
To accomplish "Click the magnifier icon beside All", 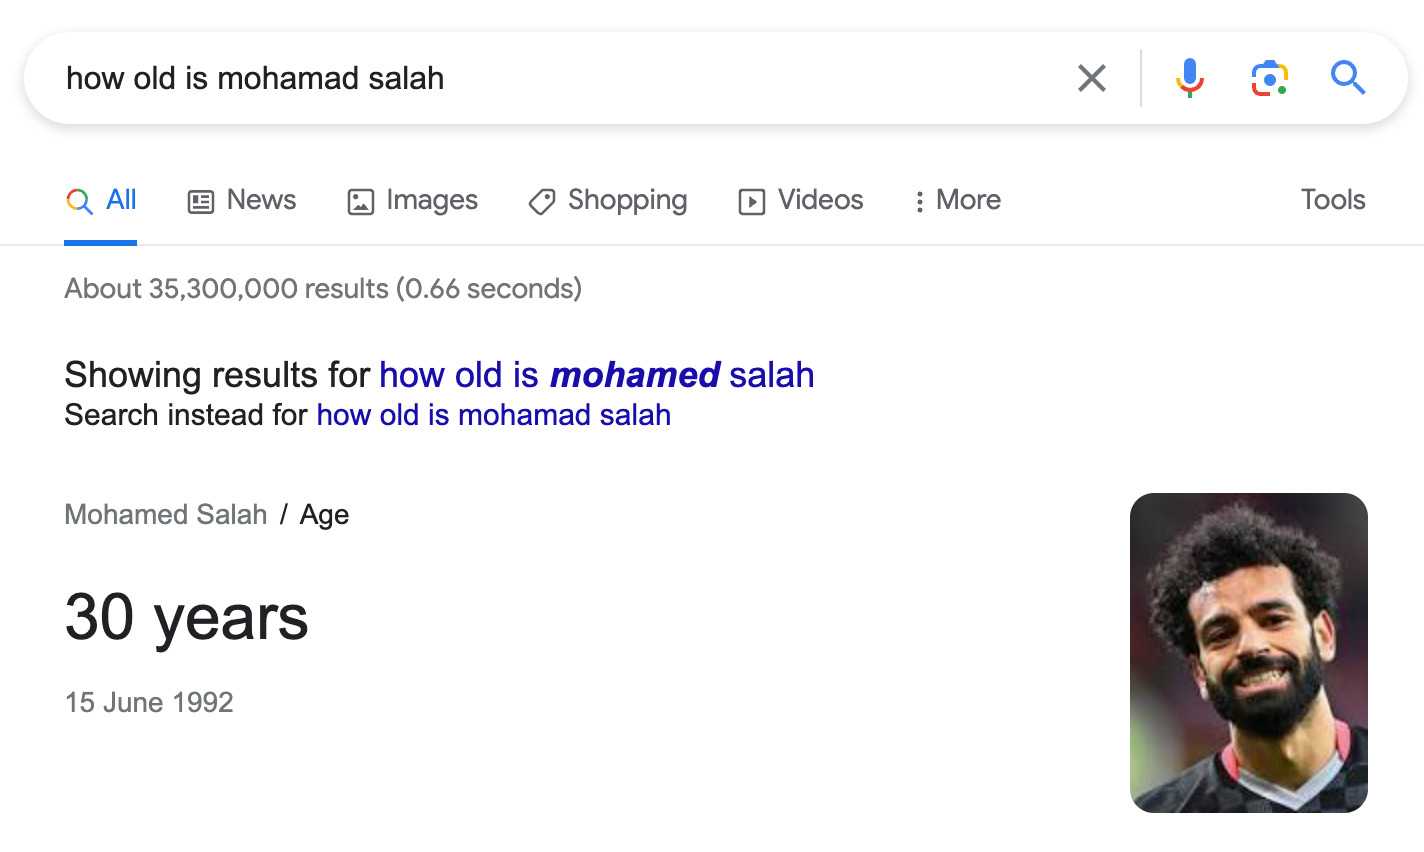I will [x=79, y=200].
